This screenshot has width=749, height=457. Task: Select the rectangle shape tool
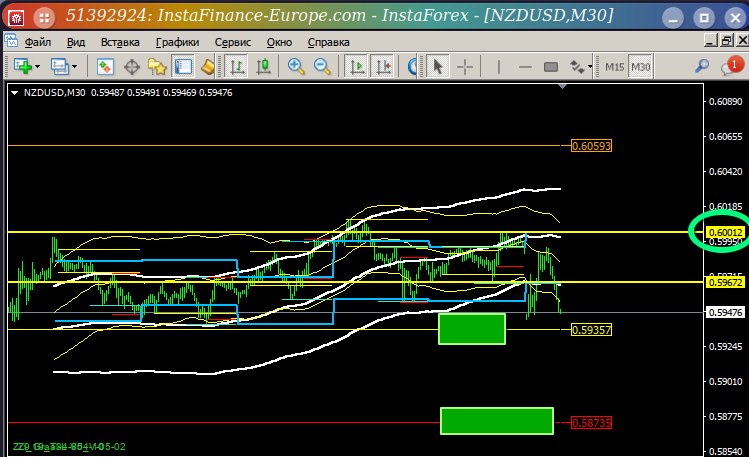[x=551, y=66]
